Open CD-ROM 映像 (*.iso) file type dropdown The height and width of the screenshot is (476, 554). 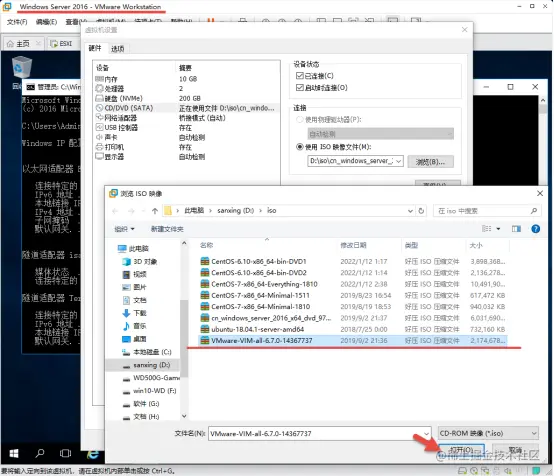489,433
